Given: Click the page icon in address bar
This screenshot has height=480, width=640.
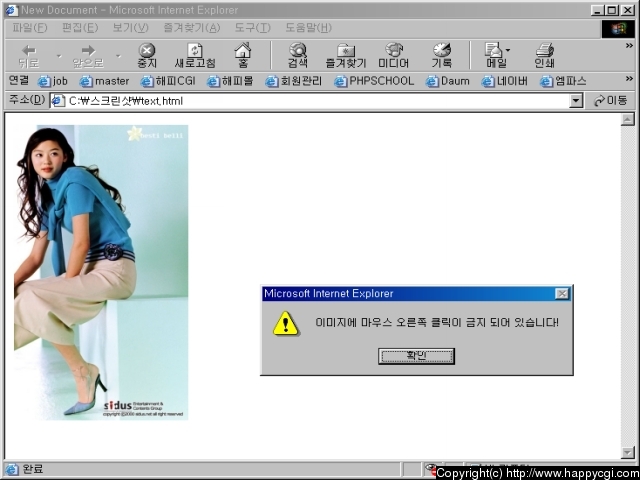Looking at the screenshot, I should [x=58, y=101].
